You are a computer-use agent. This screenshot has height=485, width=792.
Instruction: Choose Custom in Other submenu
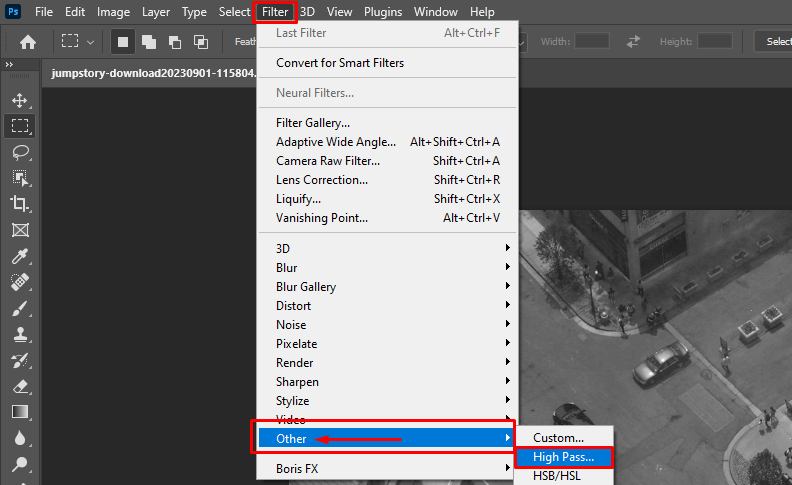point(564,438)
